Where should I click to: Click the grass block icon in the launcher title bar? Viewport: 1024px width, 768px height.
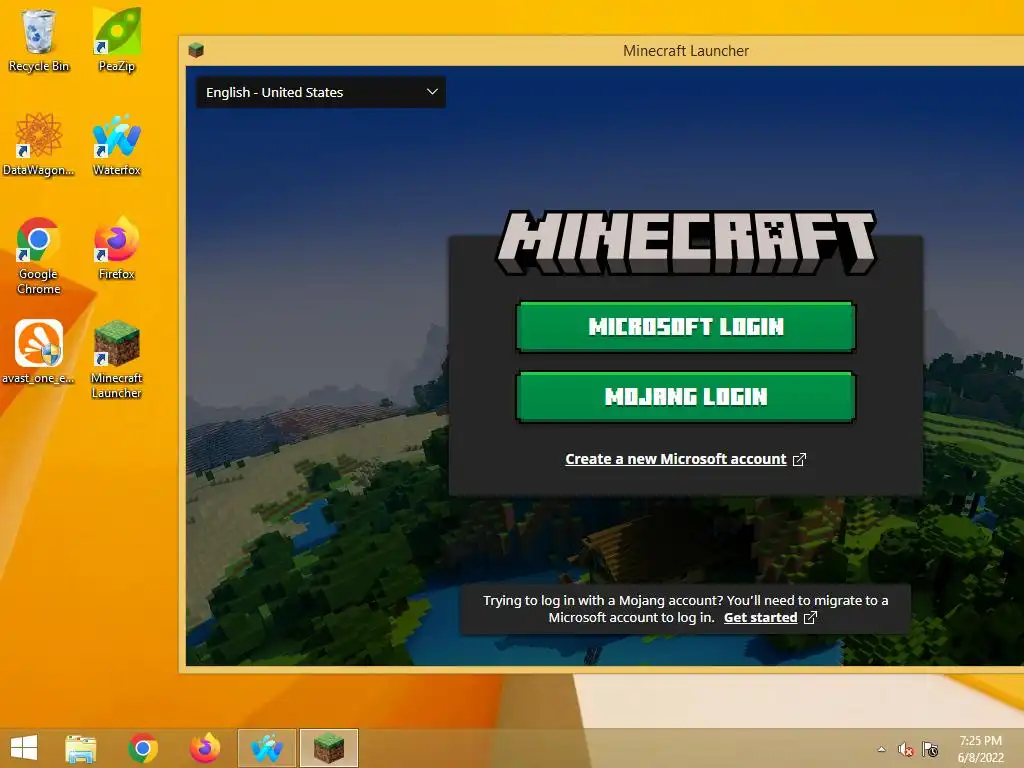pos(196,50)
